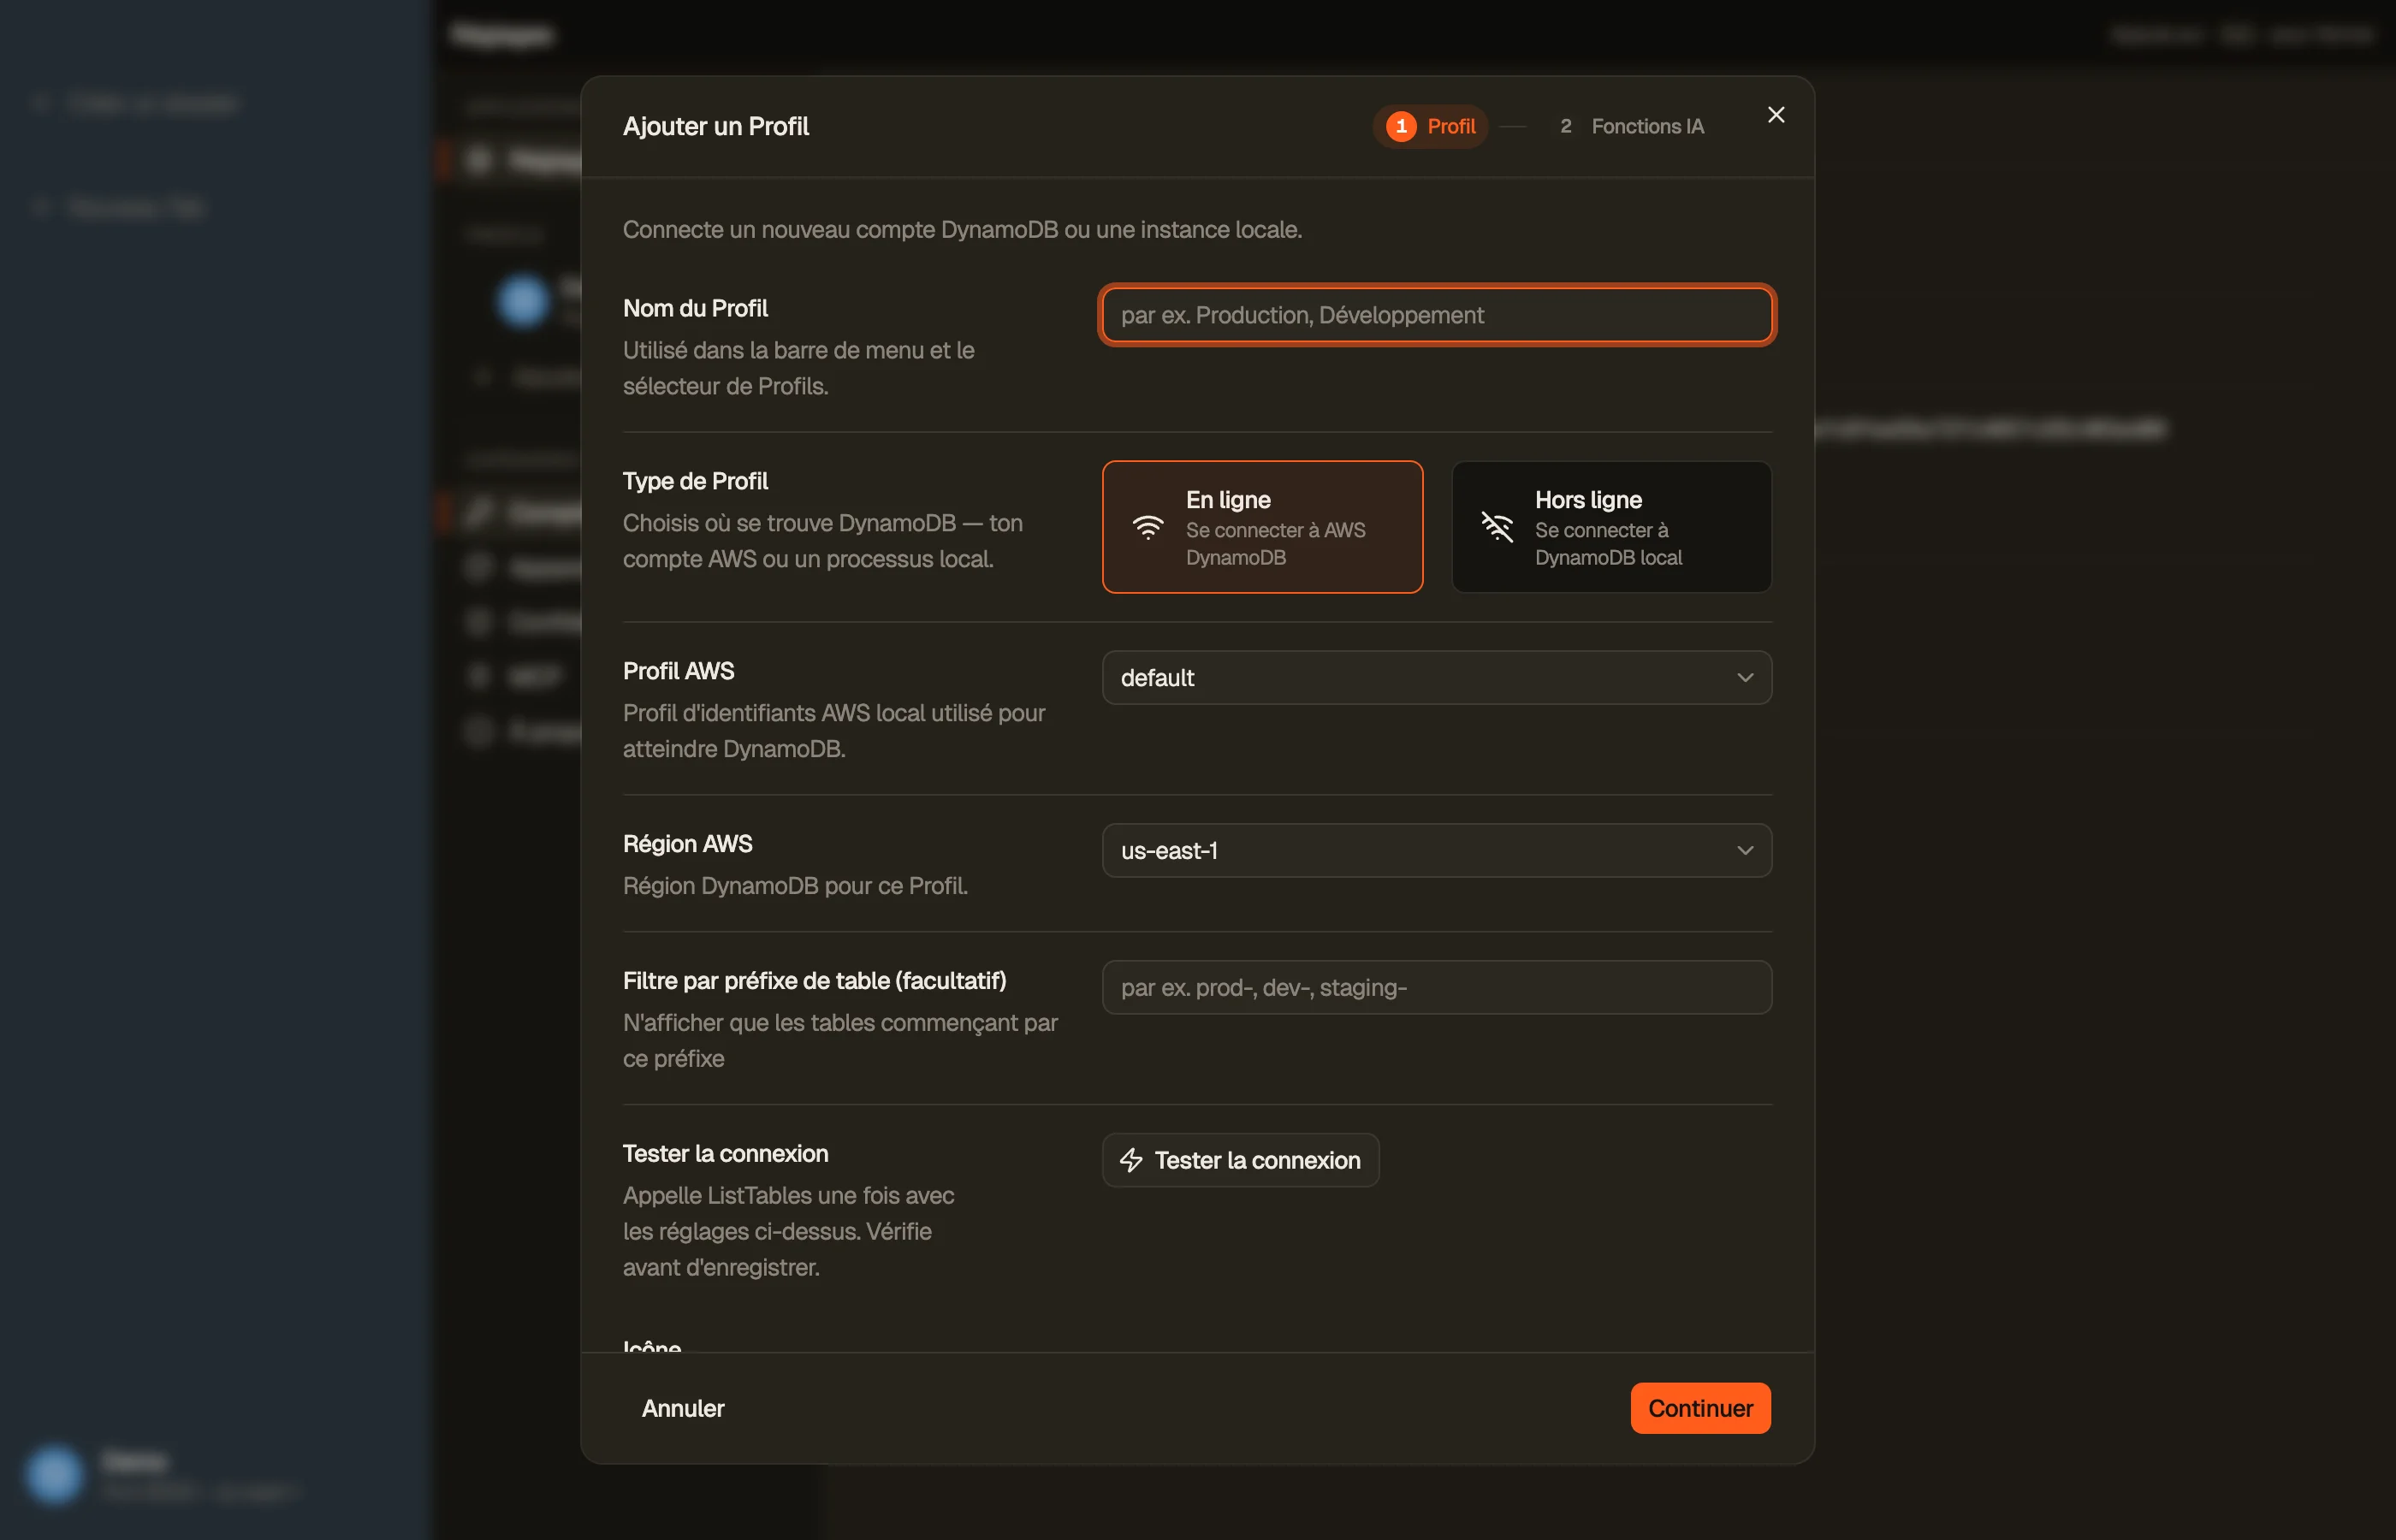Click the Continuer button
This screenshot has height=1540, width=2396.
[1700, 1408]
